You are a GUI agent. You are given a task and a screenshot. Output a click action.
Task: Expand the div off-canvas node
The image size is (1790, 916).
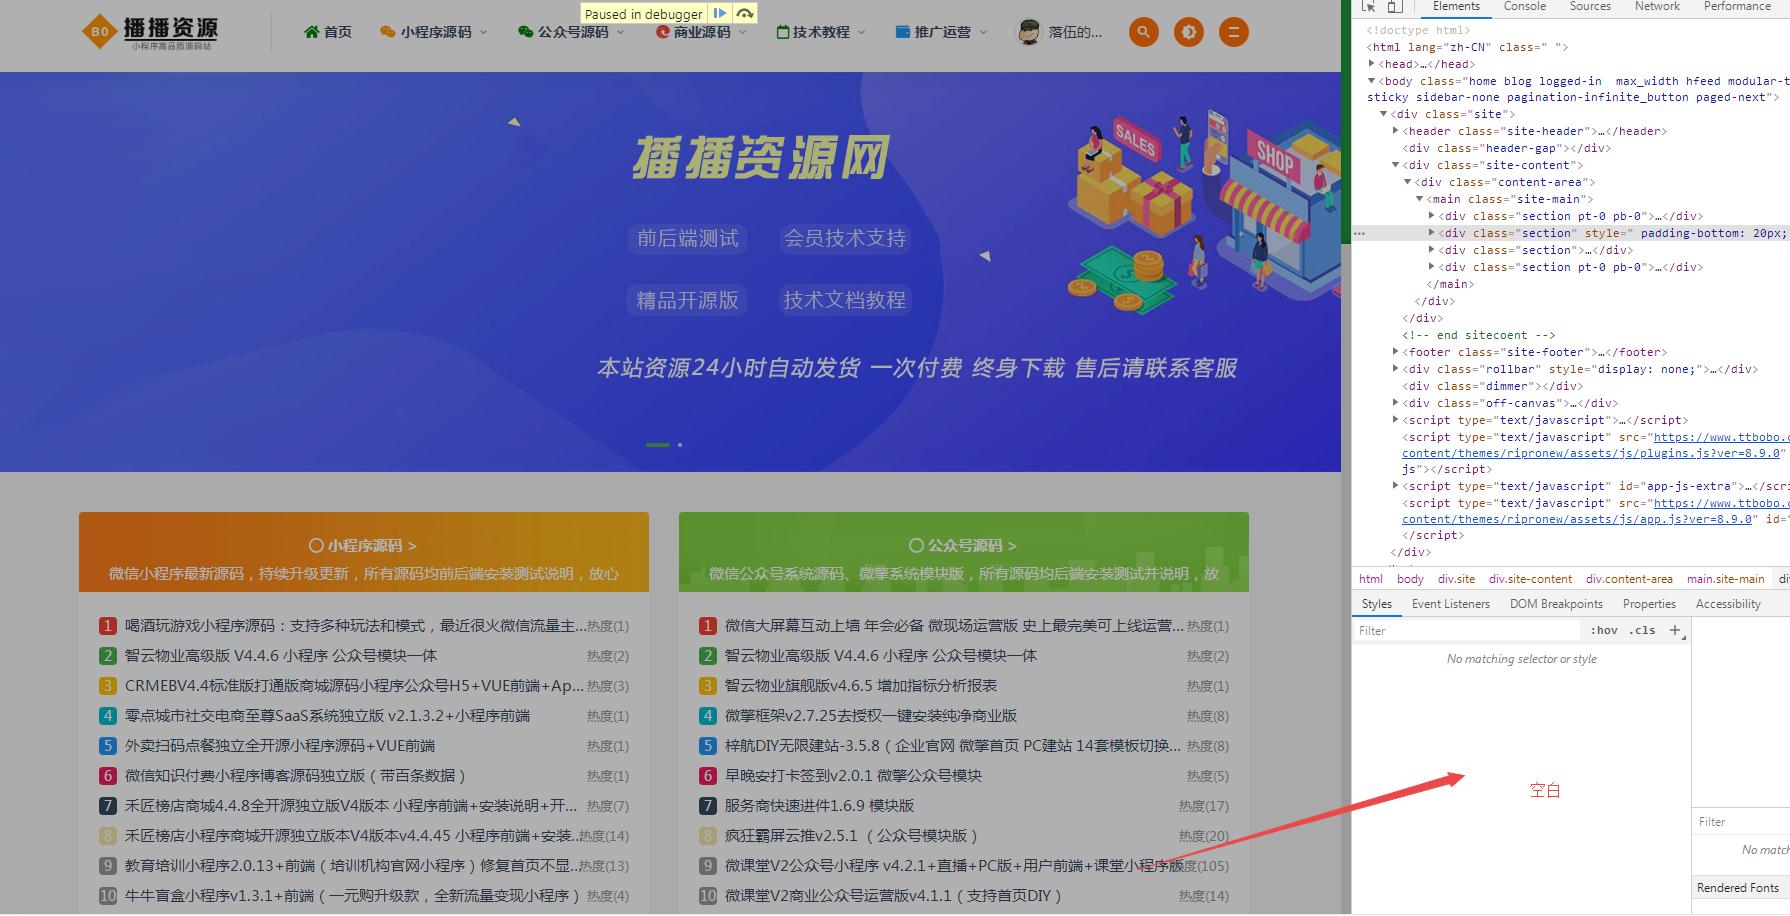[1396, 403]
